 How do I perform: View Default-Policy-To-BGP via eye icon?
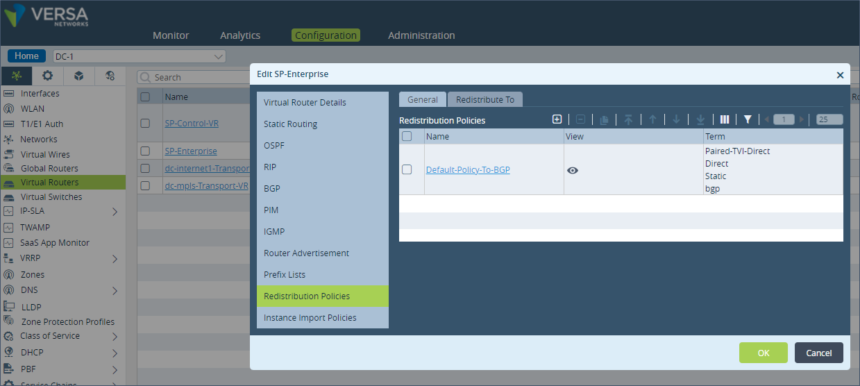573,171
